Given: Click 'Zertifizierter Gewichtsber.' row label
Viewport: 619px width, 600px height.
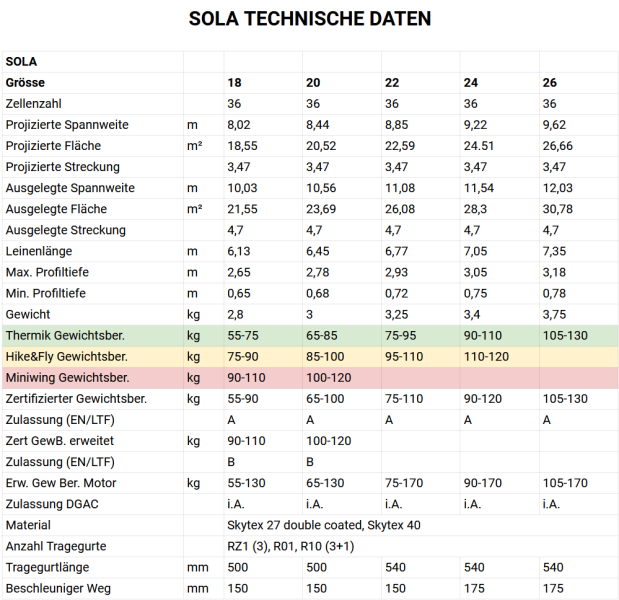Looking at the screenshot, I should coord(76,399).
